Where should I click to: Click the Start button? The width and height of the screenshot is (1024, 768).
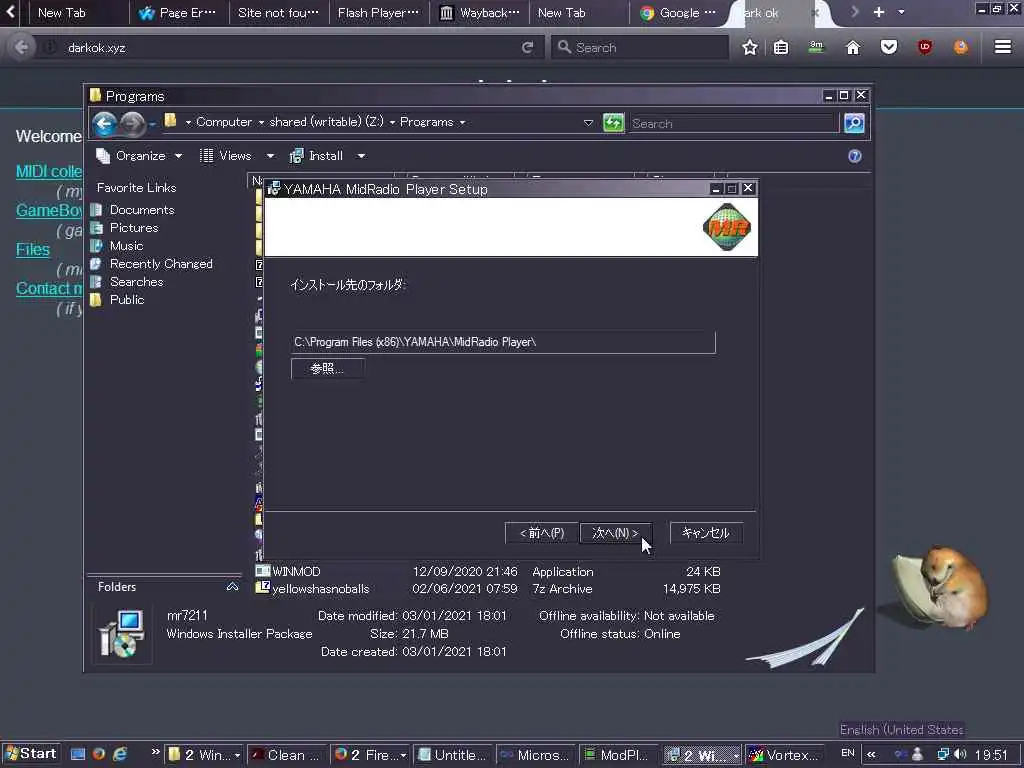coord(31,754)
